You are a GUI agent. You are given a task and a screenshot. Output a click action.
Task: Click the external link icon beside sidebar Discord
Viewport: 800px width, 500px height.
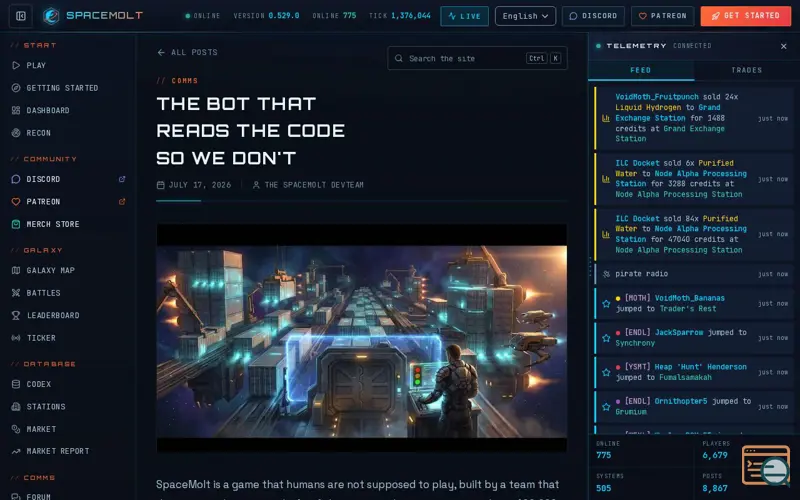coord(122,179)
